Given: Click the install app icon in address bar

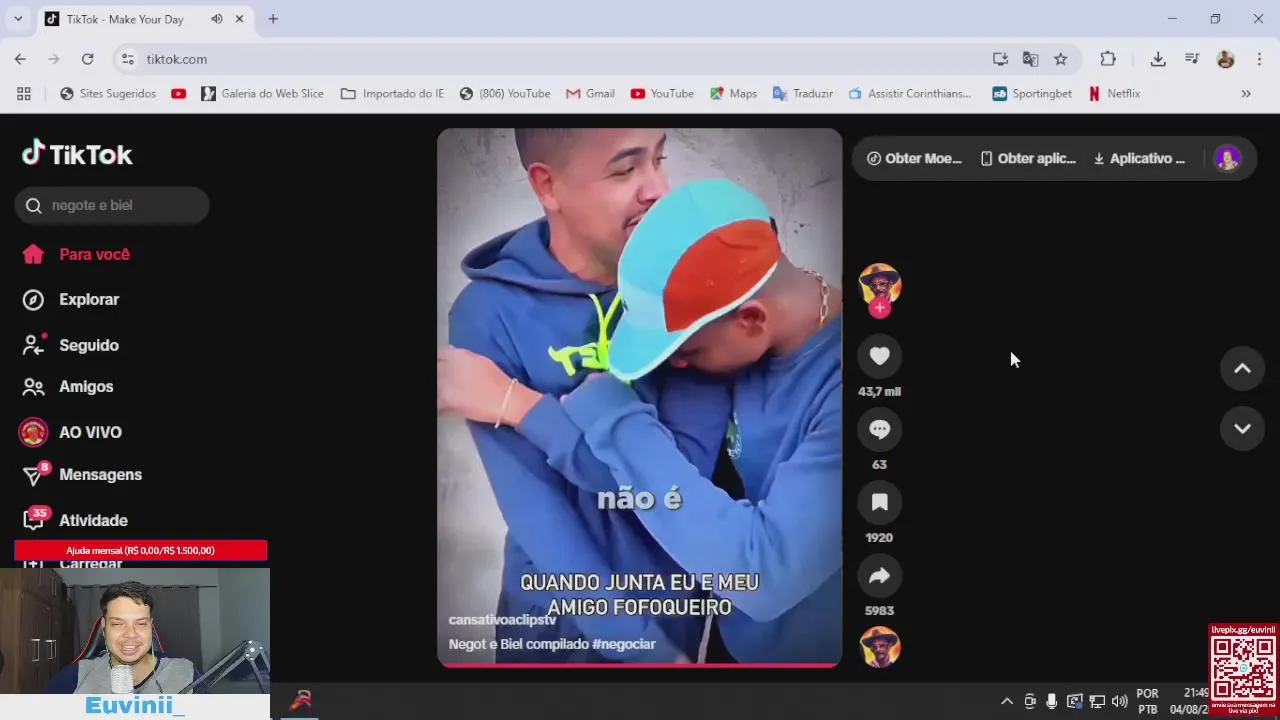Looking at the screenshot, I should pyautogui.click(x=1000, y=59).
